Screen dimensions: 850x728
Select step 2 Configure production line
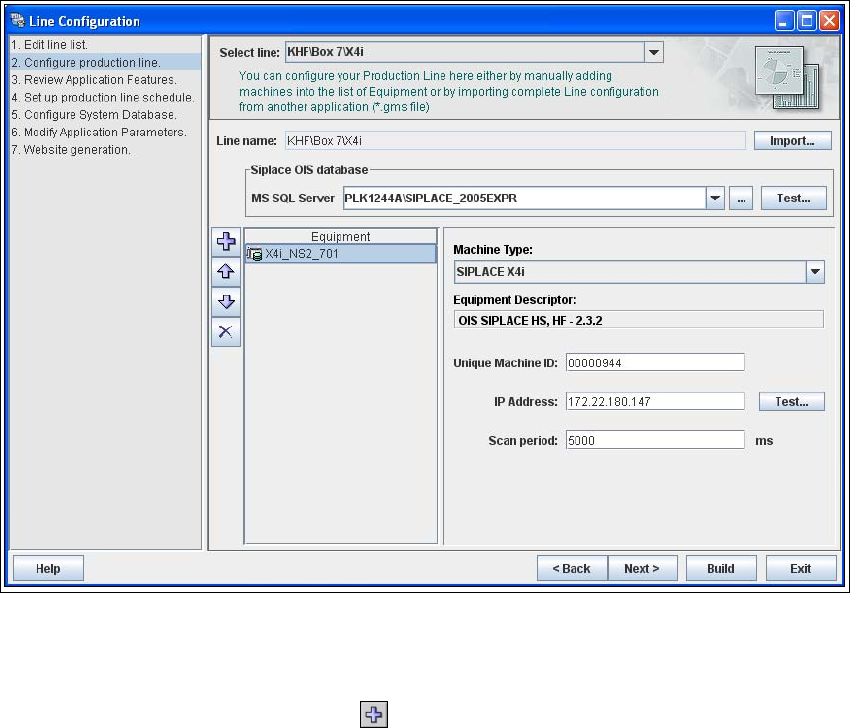(105, 62)
